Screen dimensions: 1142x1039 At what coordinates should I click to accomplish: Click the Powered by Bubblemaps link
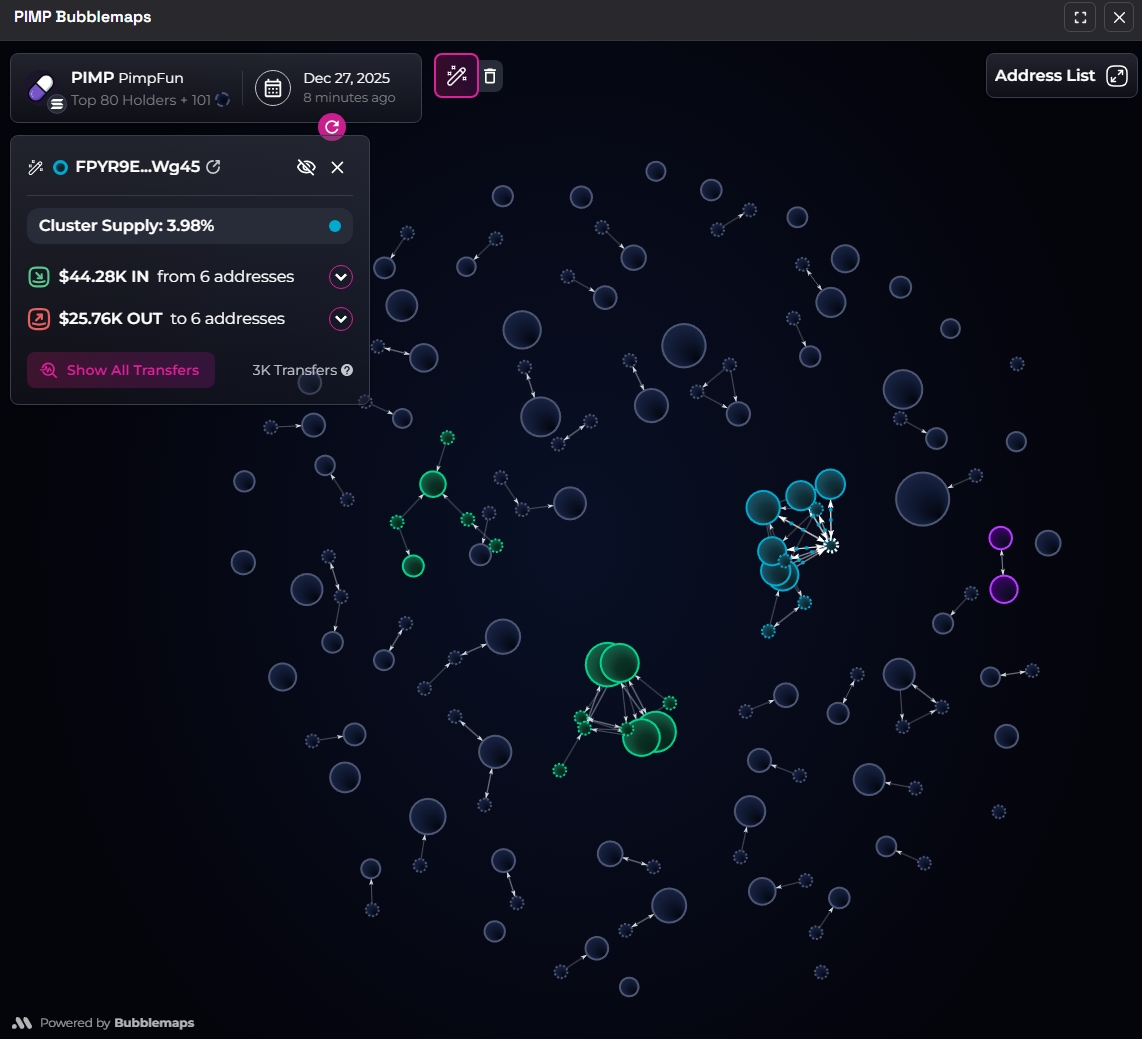point(103,1022)
